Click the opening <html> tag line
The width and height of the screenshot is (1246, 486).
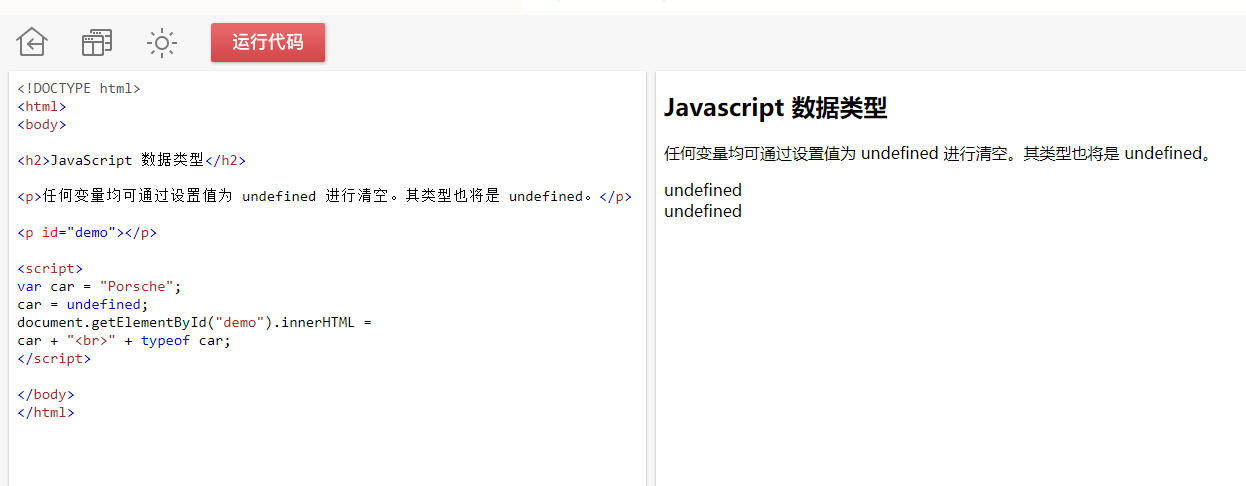tap(42, 106)
